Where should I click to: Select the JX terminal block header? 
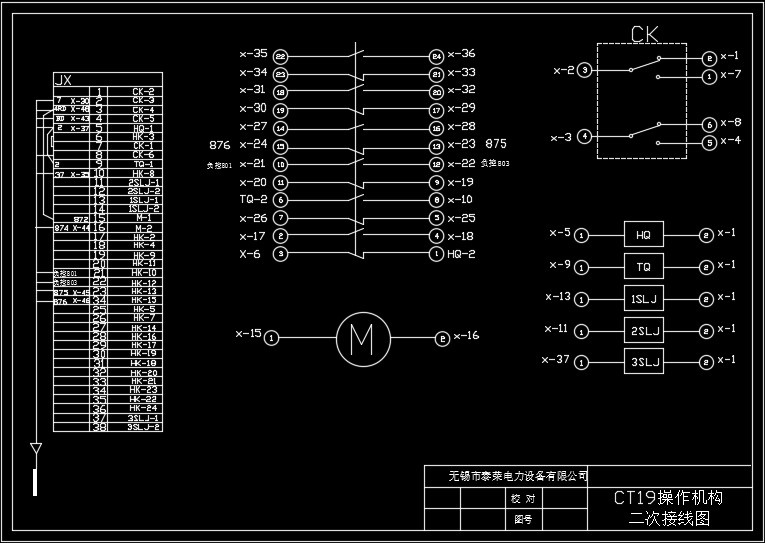tap(62, 80)
